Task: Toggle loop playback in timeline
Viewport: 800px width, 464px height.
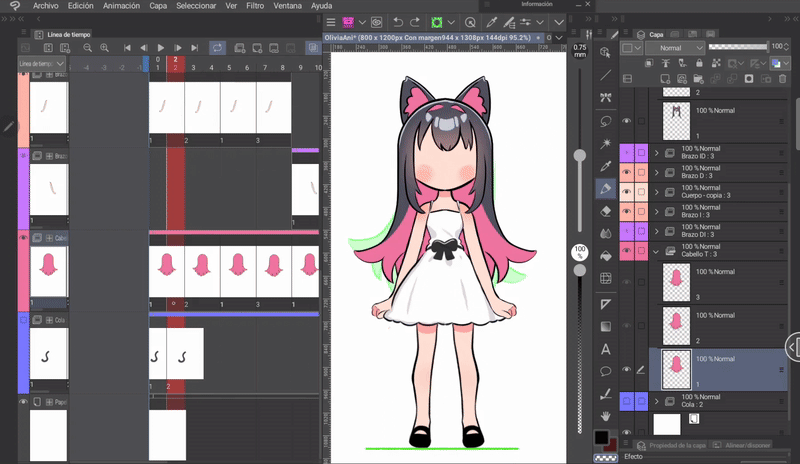Action: [218, 47]
